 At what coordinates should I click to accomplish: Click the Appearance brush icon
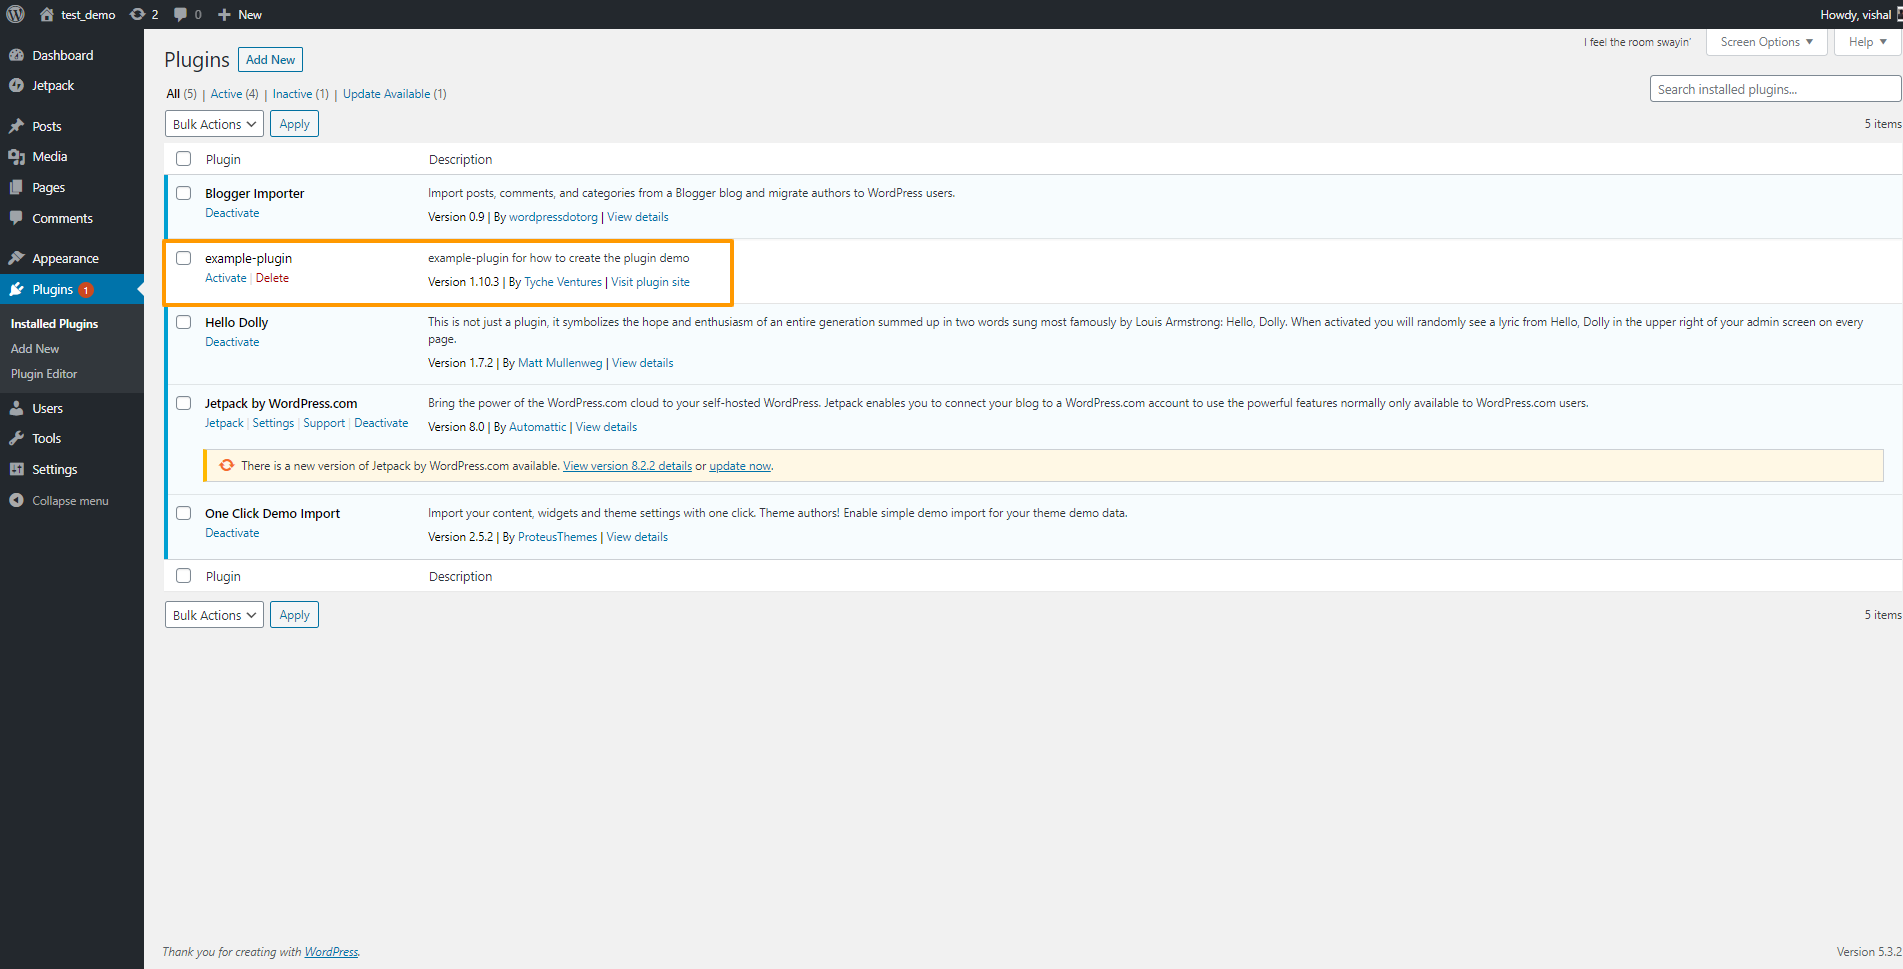16,258
